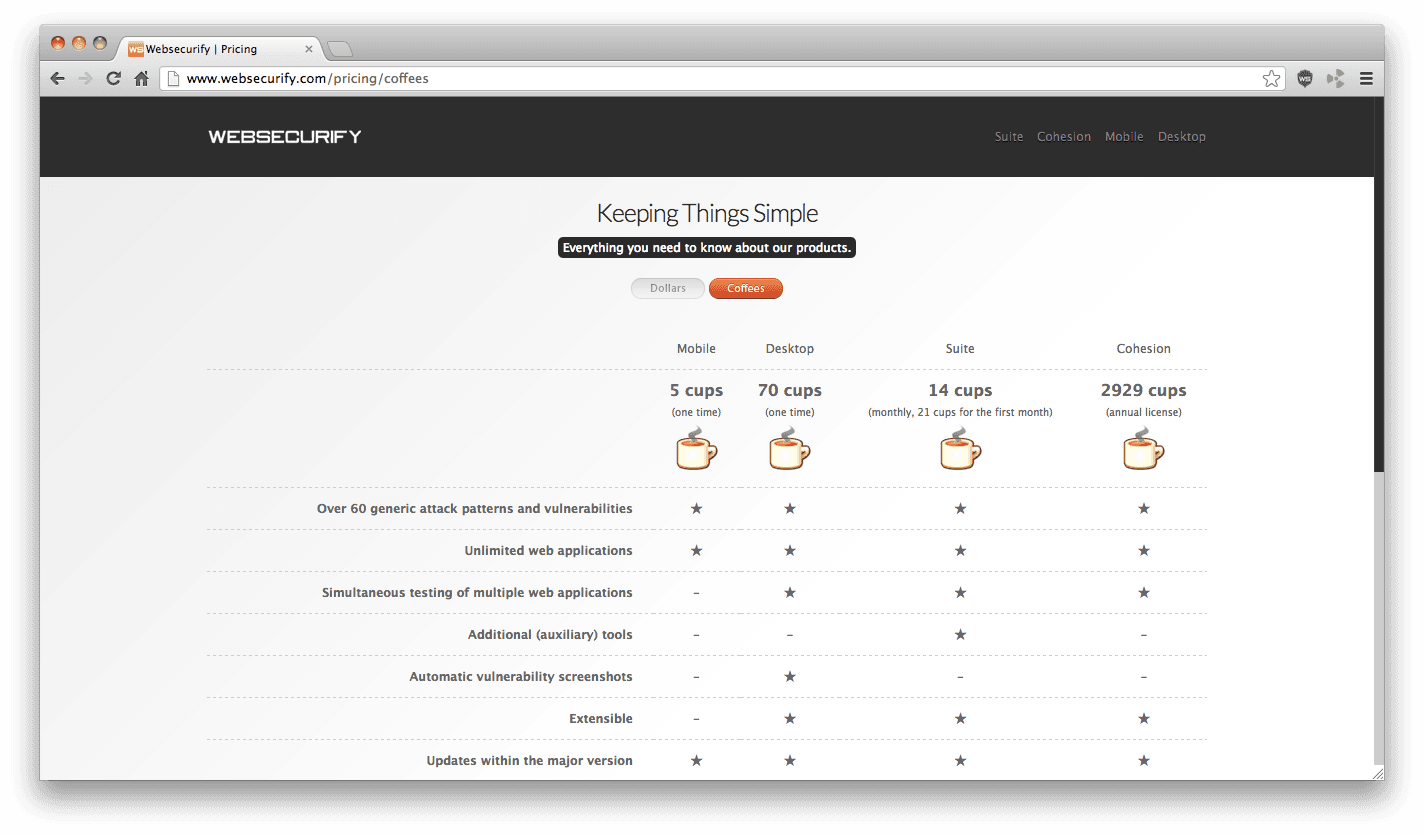The width and height of the screenshot is (1424, 835).
Task: Click Desktop star for Over 60 attack patterns
Action: pos(789,509)
